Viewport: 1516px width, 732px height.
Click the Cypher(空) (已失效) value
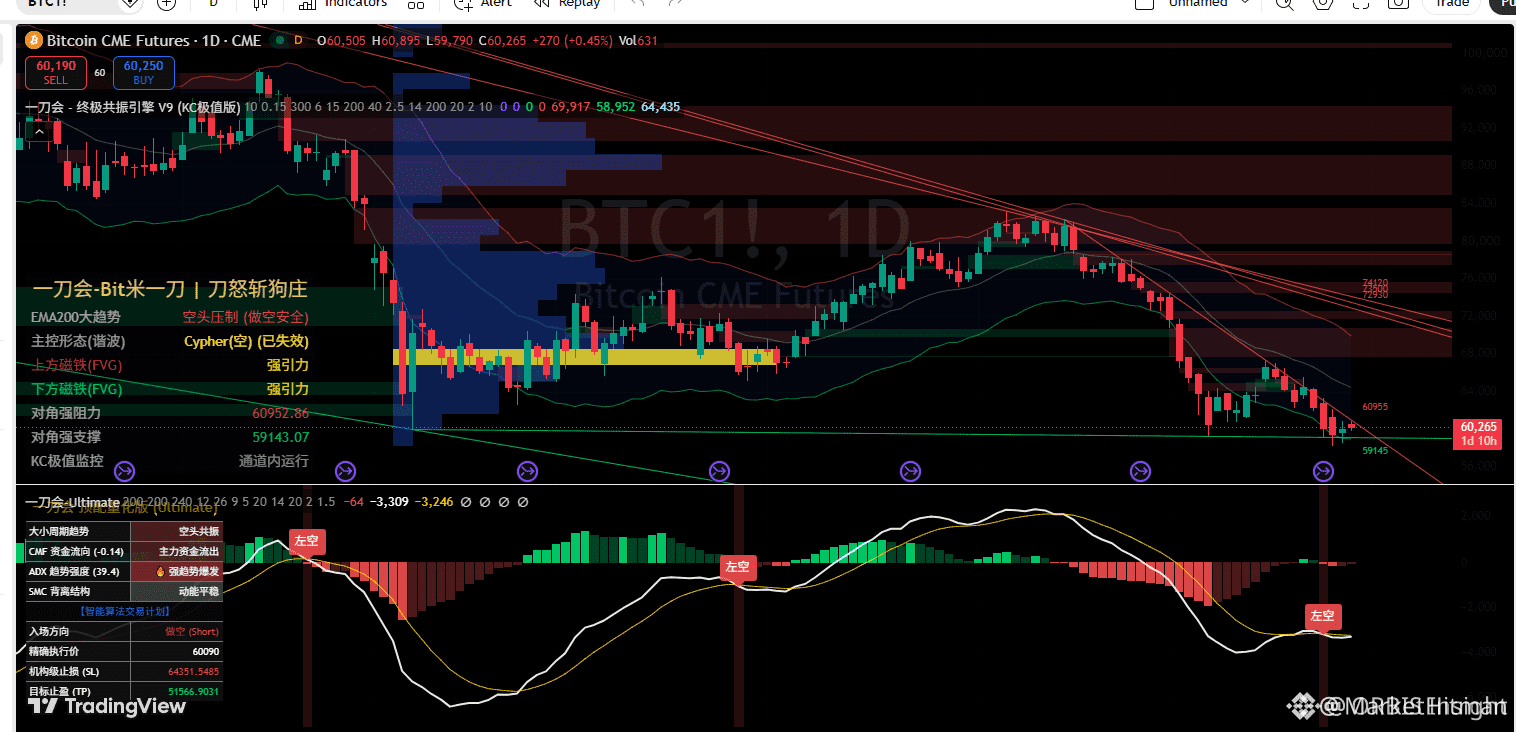click(x=247, y=341)
